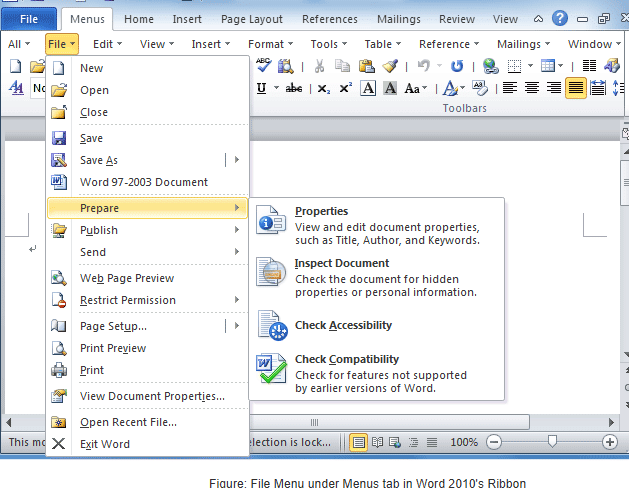
Task: Click the horizontal scrollbar right arrow
Action: [611, 422]
